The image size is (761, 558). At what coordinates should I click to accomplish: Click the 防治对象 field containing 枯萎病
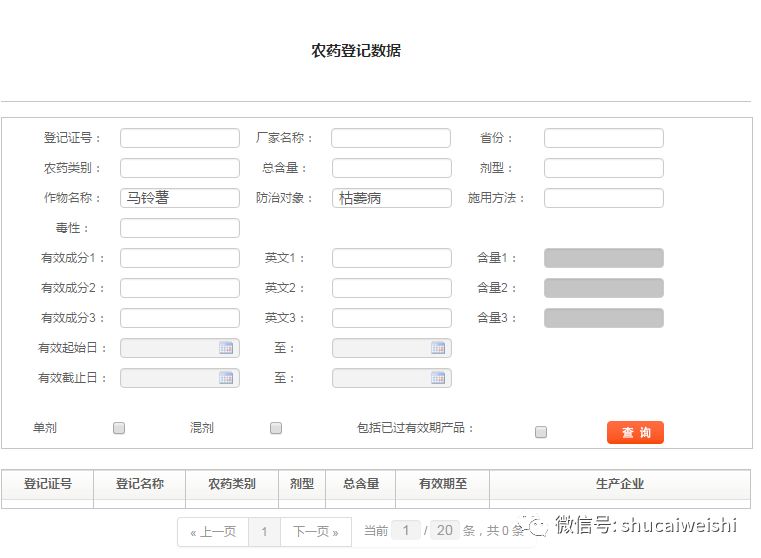(391, 198)
